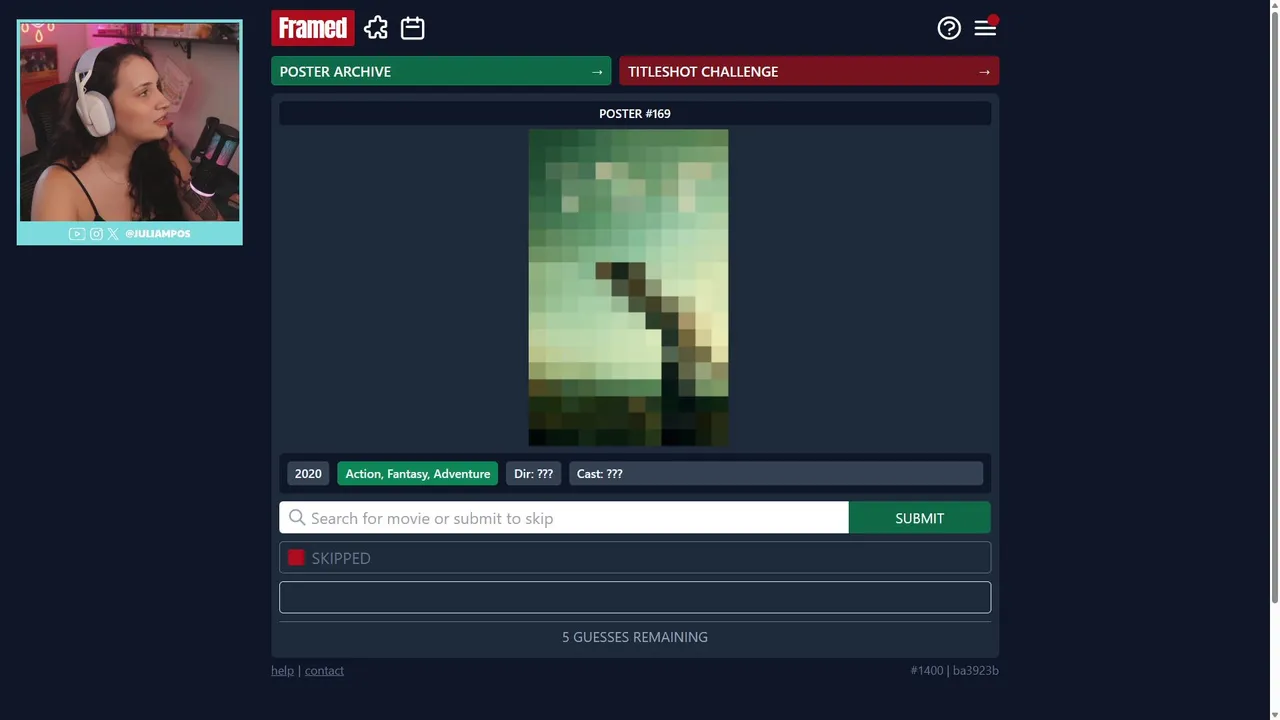Click the YouTube icon on webcam overlay
This screenshot has width=1280, height=720.
pyautogui.click(x=77, y=234)
